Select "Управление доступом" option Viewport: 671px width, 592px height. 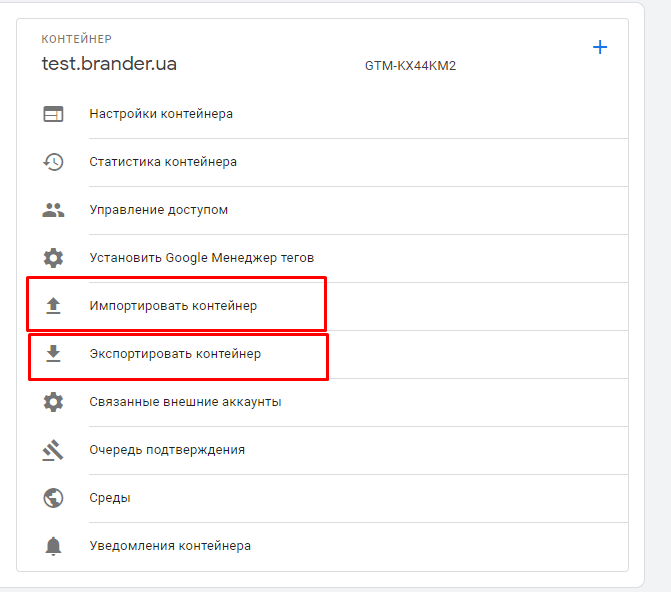tap(158, 210)
